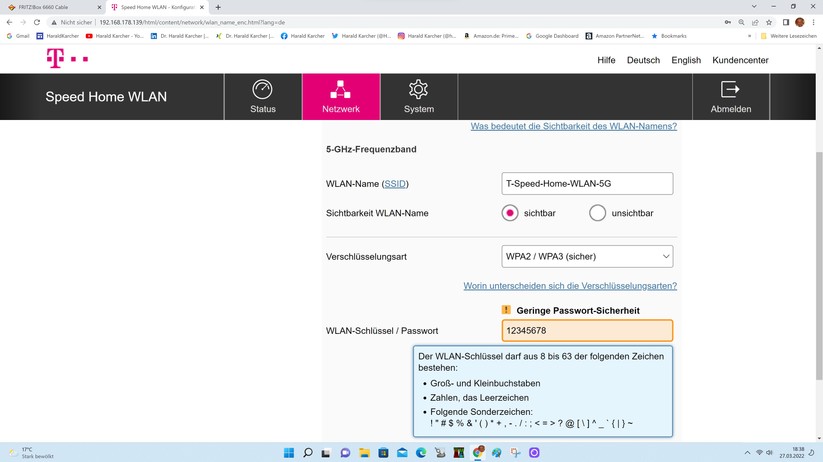
Task: Switch language to English
Action: pyautogui.click(x=686, y=60)
